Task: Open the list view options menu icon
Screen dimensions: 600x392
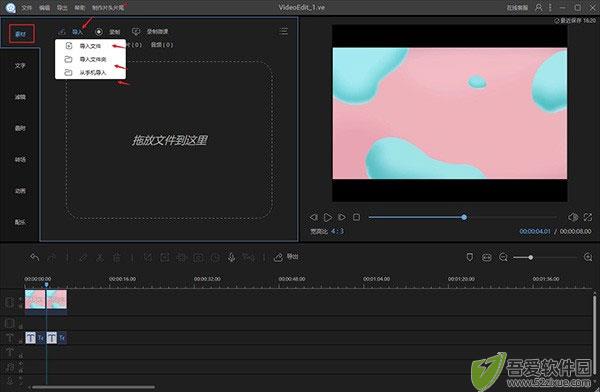Action: tap(284, 31)
